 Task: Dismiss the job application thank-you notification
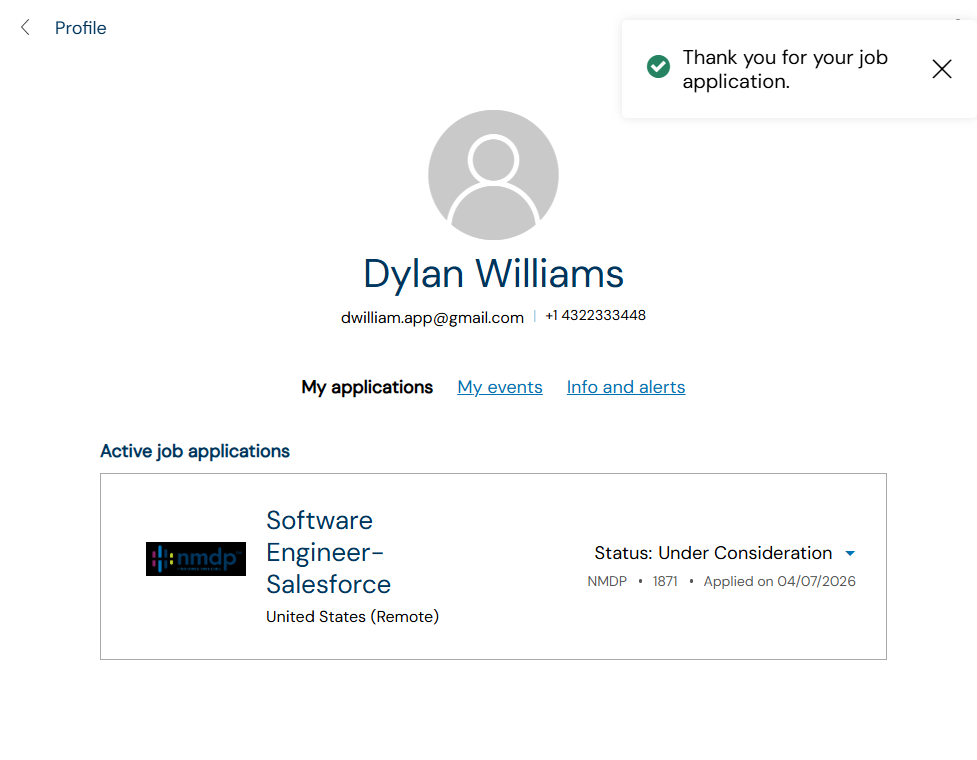click(x=941, y=69)
